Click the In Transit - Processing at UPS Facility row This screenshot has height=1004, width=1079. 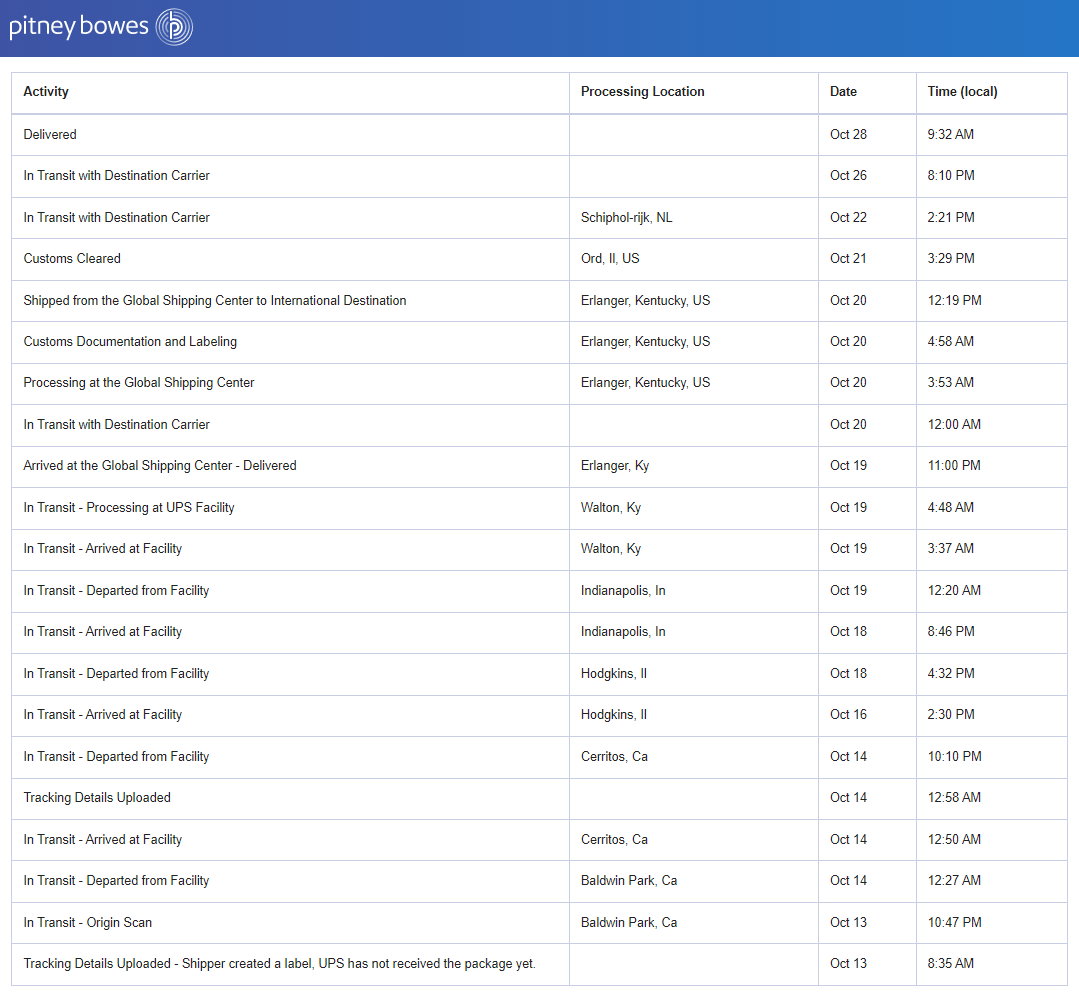pos(128,507)
